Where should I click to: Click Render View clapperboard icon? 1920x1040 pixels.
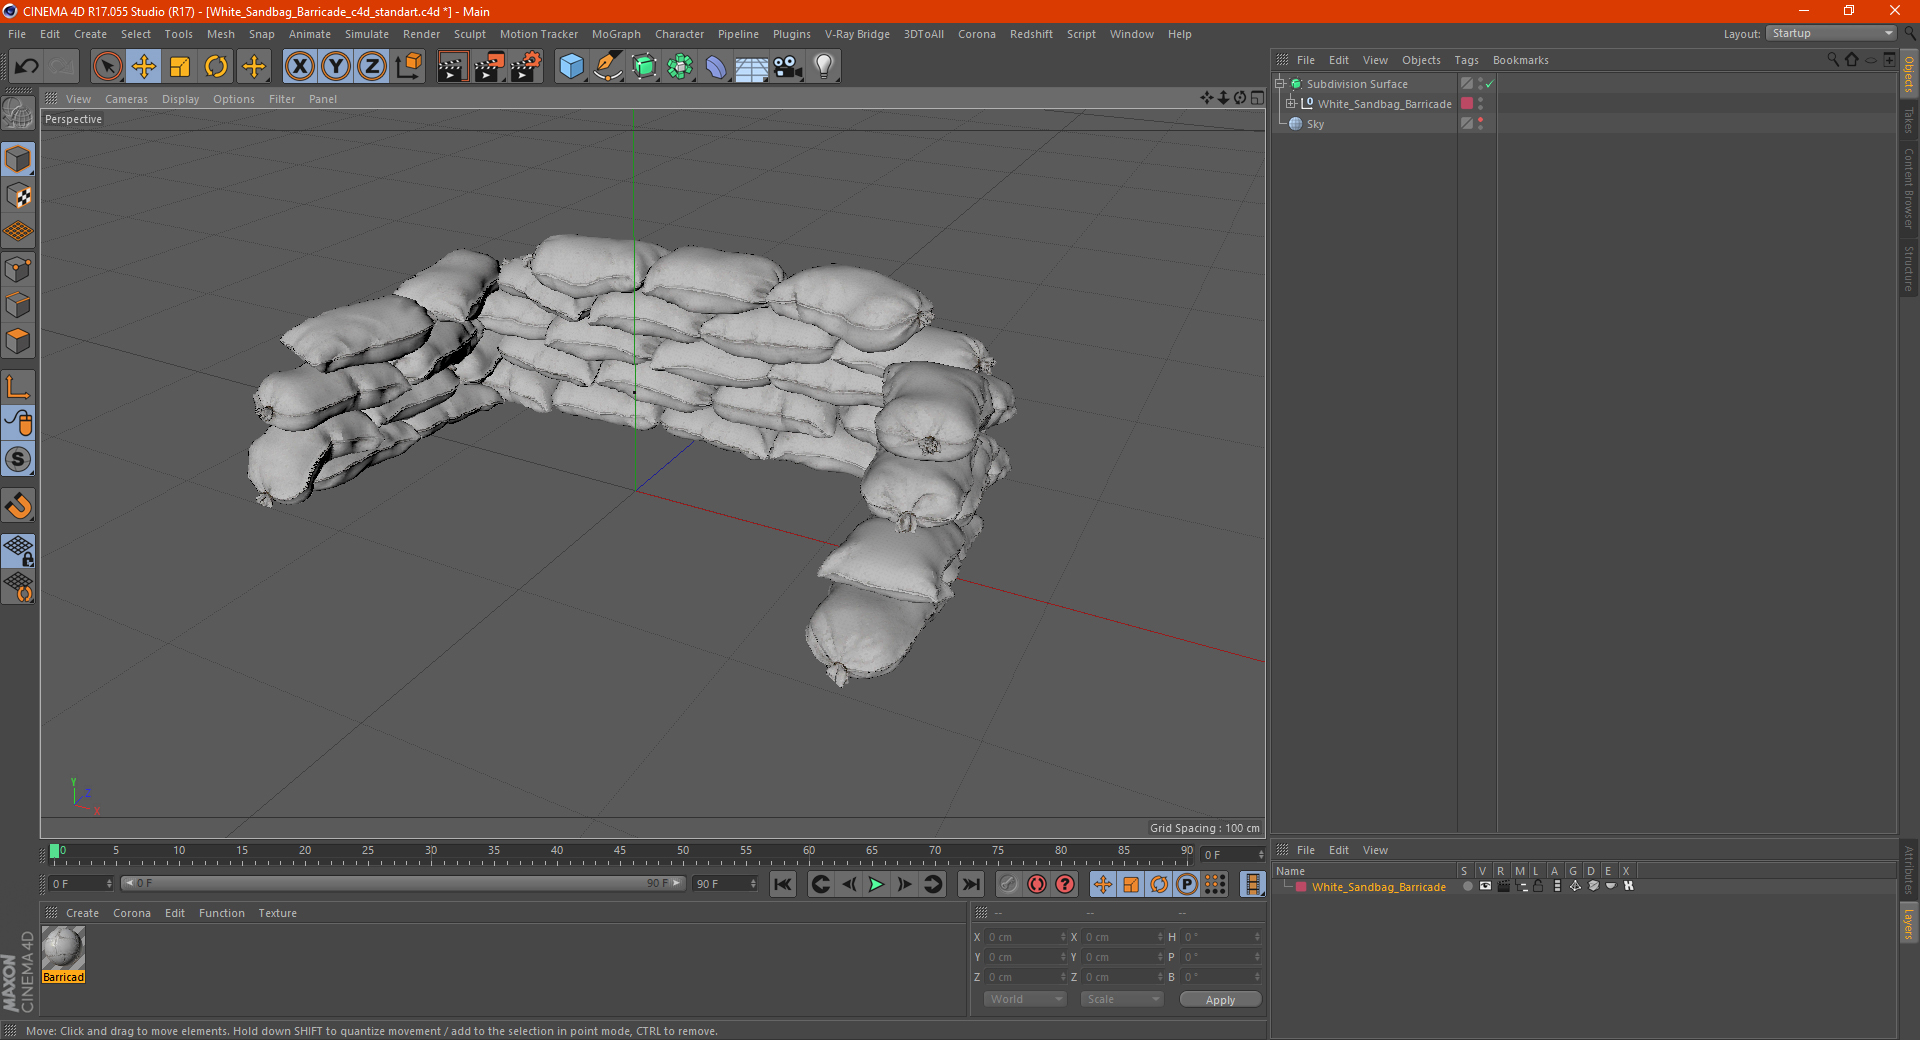pos(452,67)
